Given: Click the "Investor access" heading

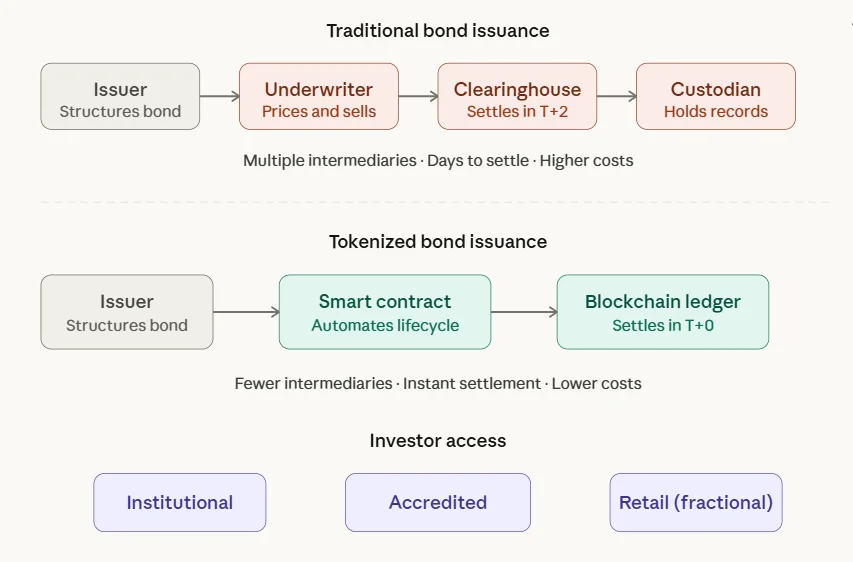Looking at the screenshot, I should pos(437,441).
